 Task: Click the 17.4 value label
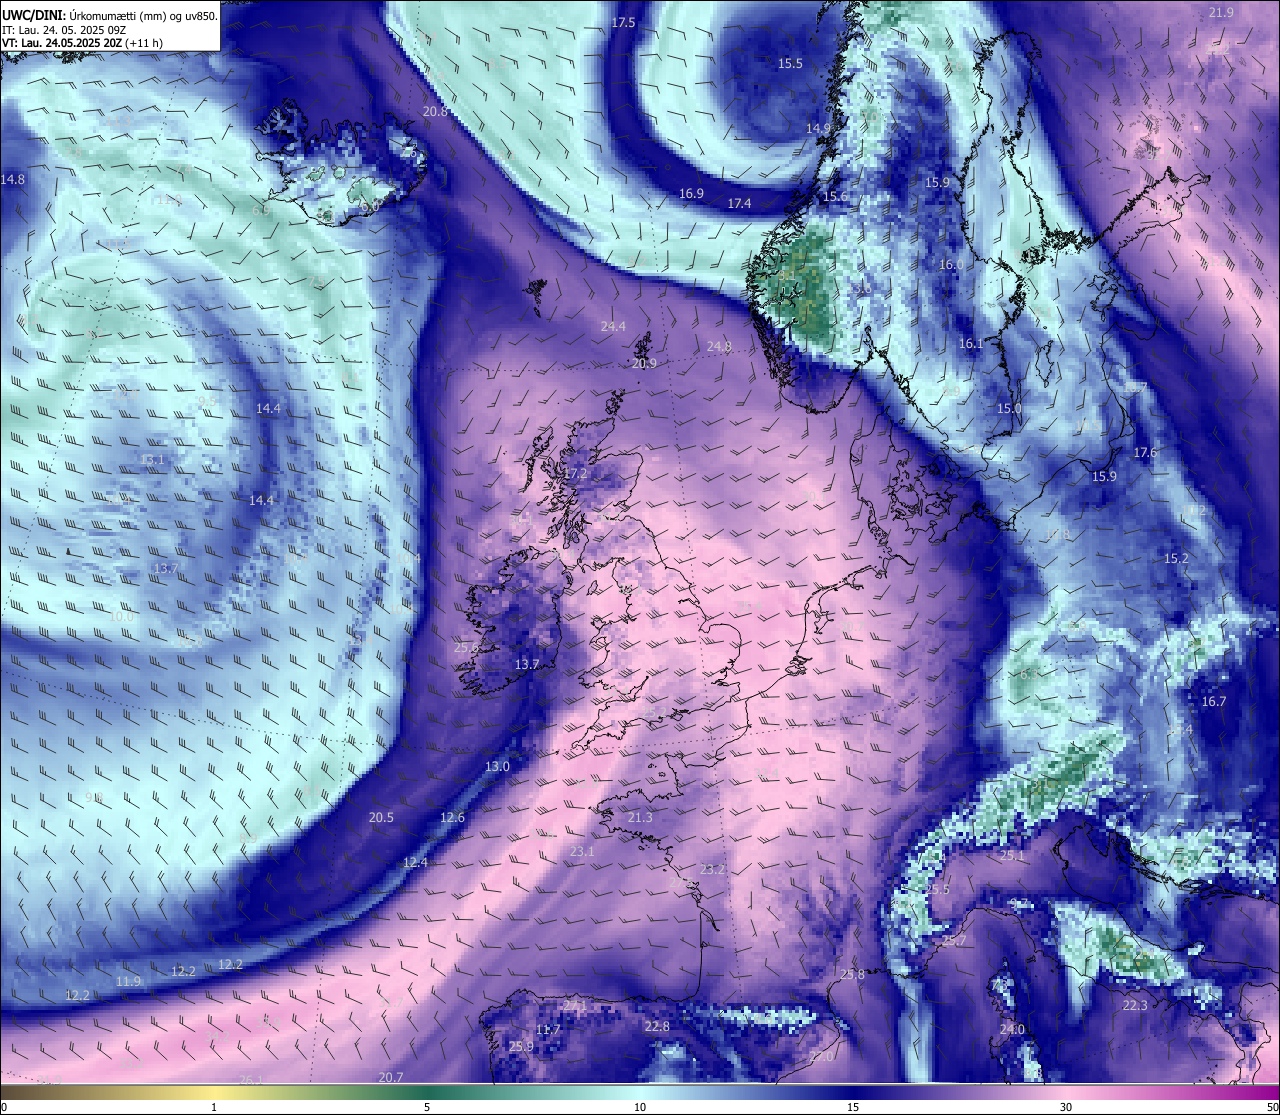click(739, 203)
